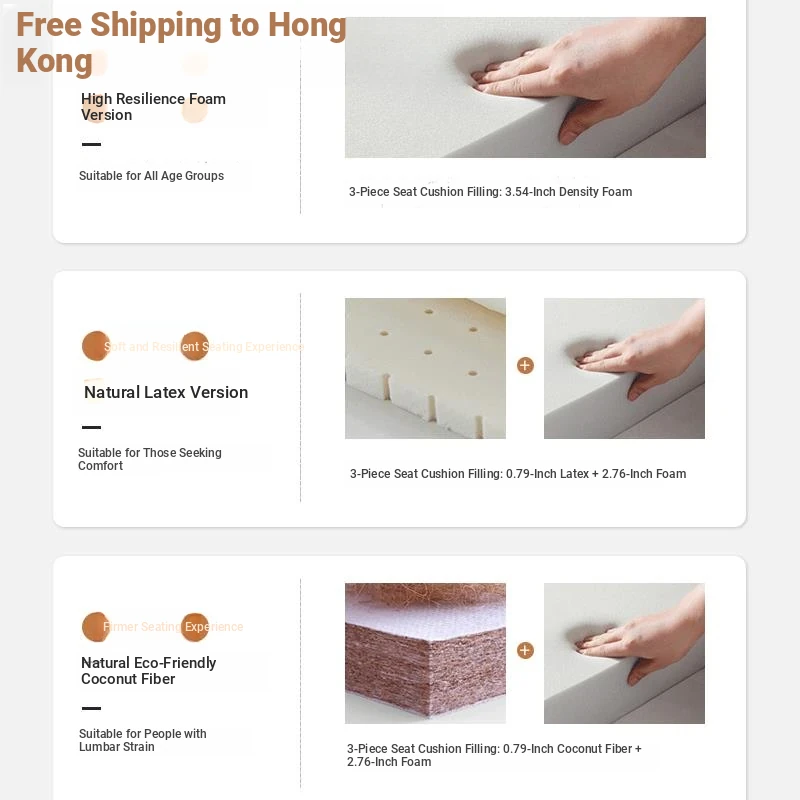Click the right orange circle above Natural Latex
The image size is (800, 800).
click(194, 346)
